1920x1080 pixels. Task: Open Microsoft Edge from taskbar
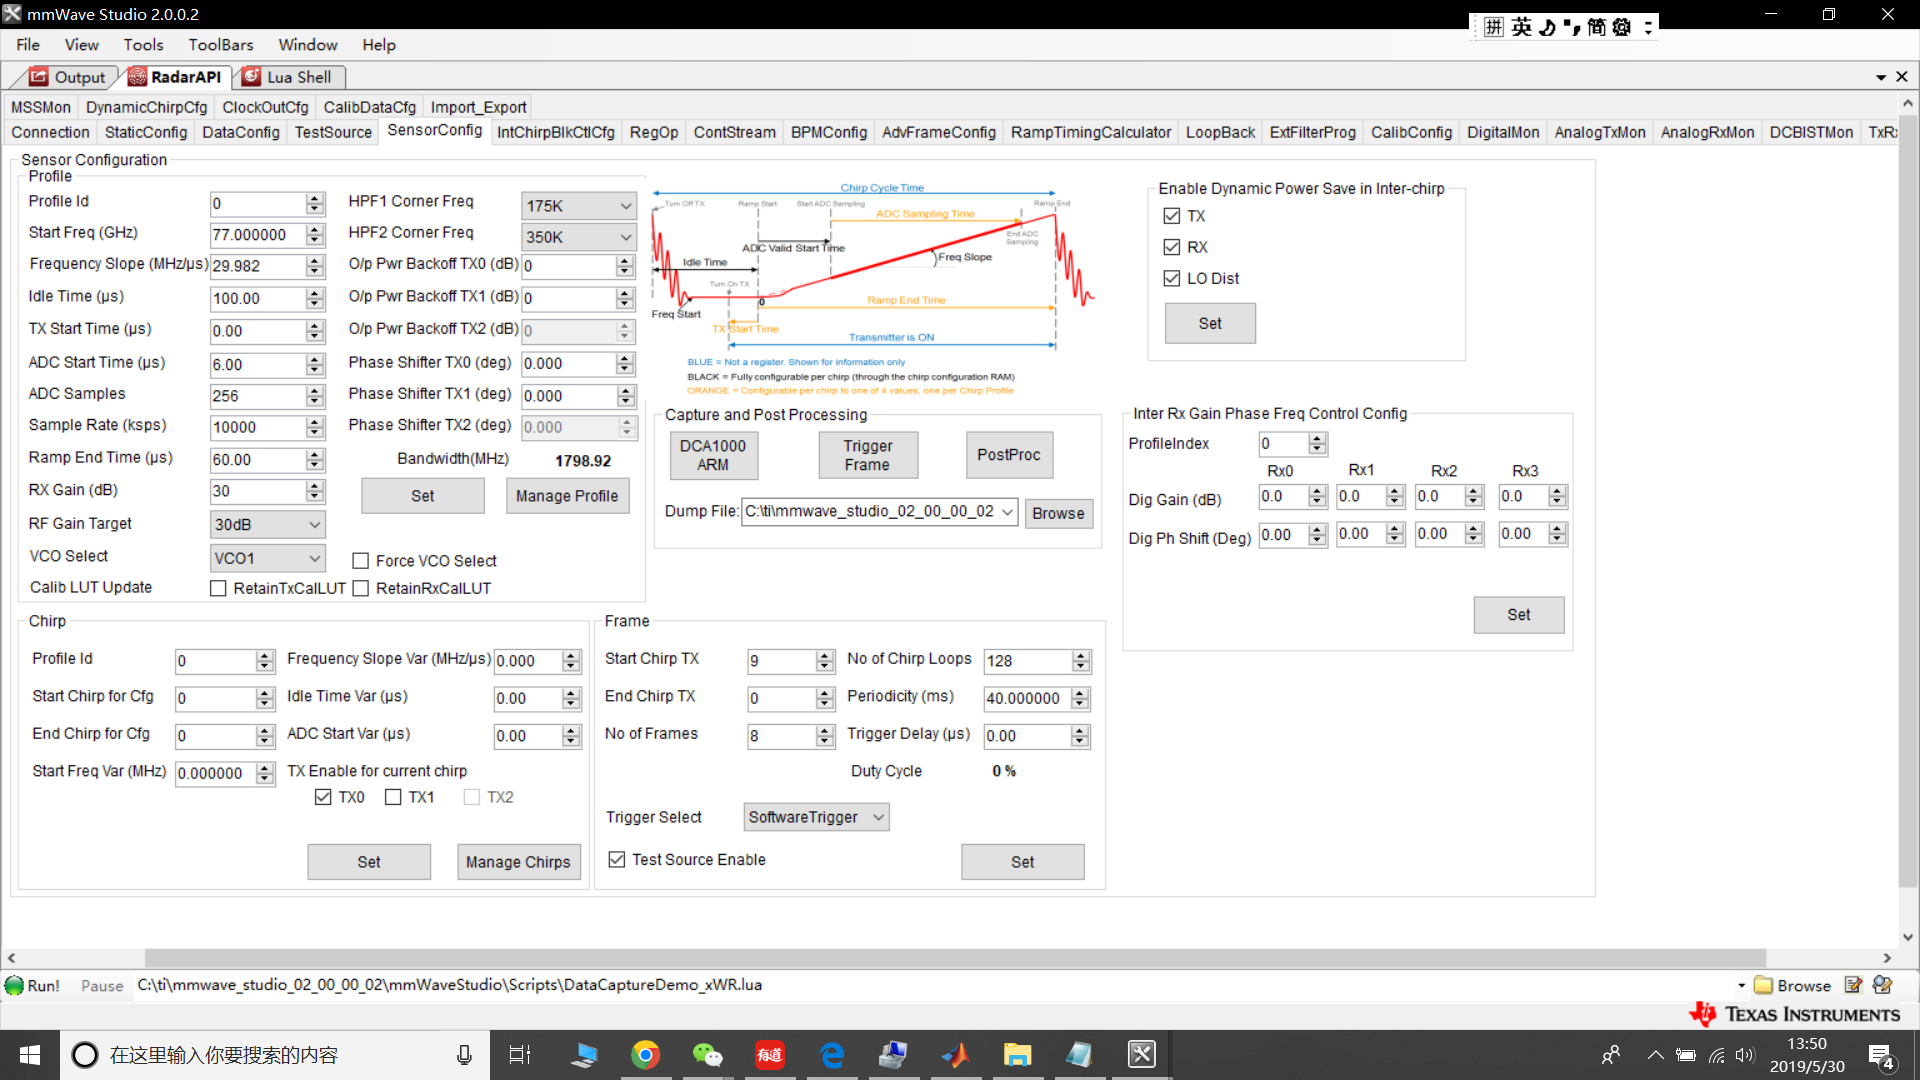click(x=832, y=1055)
